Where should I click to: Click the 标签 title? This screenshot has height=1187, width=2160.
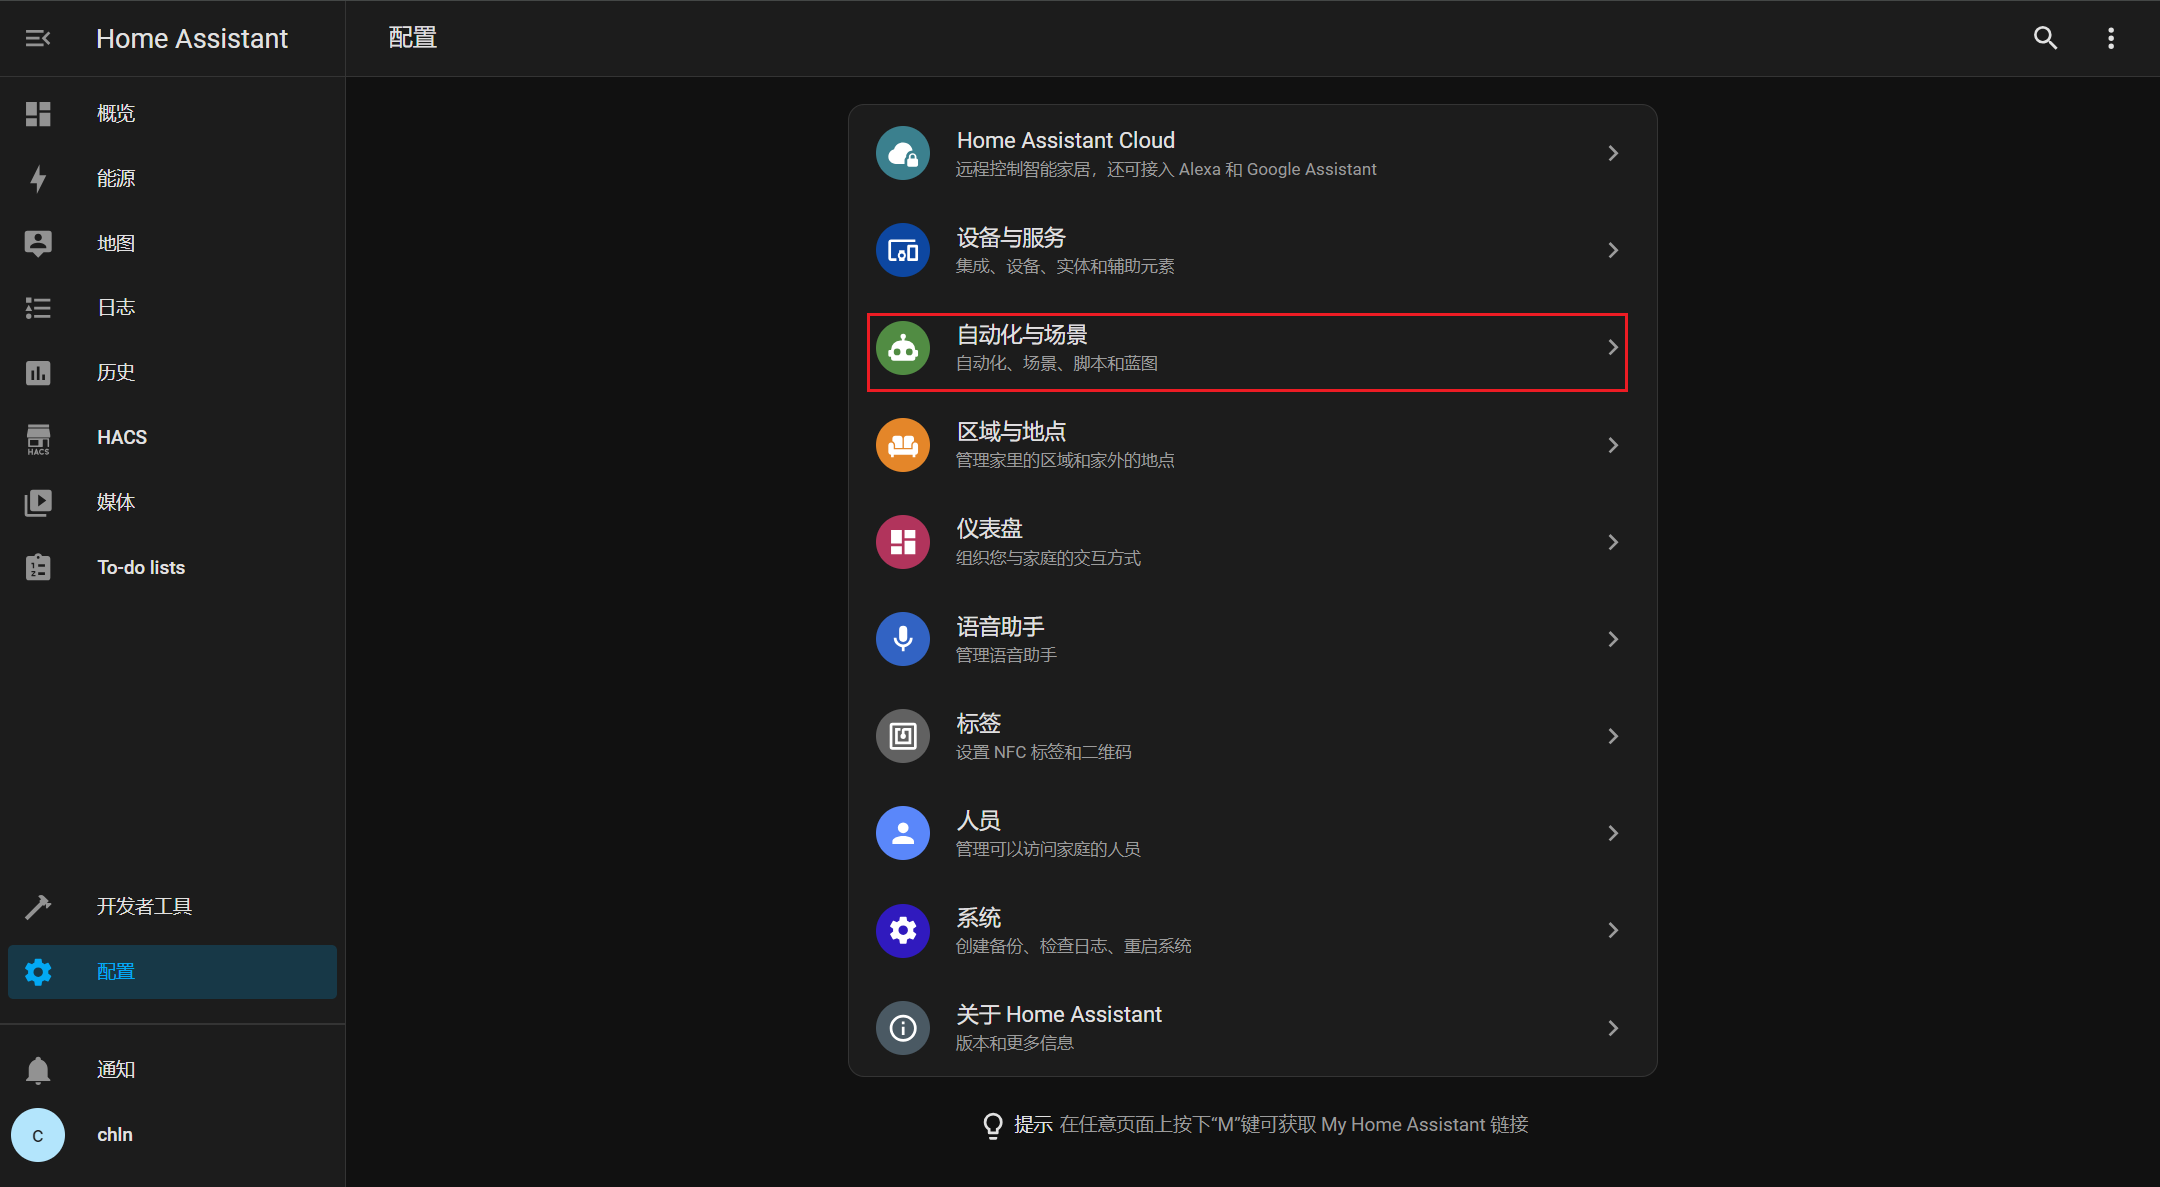click(x=978, y=723)
